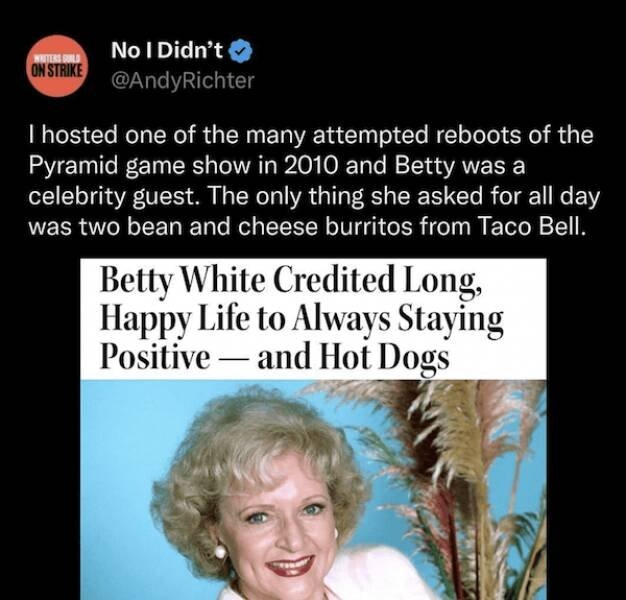Click the word "Positive" in the headline
Image resolution: width=626 pixels, height=600 pixels.
pos(155,355)
